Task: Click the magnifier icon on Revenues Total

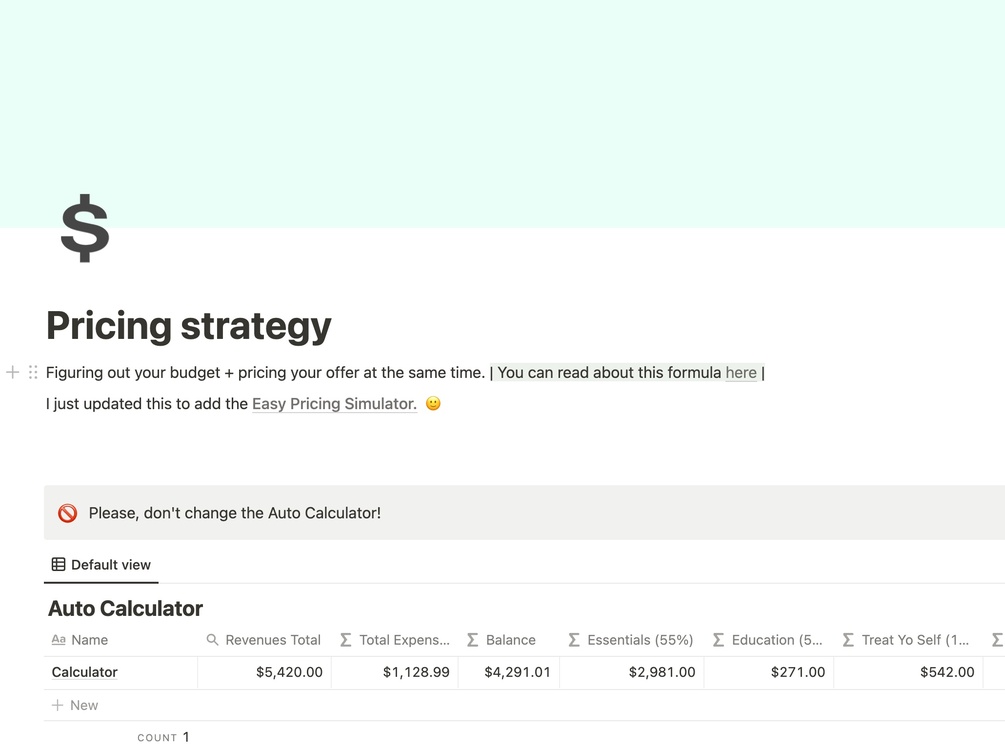Action: pyautogui.click(x=212, y=640)
